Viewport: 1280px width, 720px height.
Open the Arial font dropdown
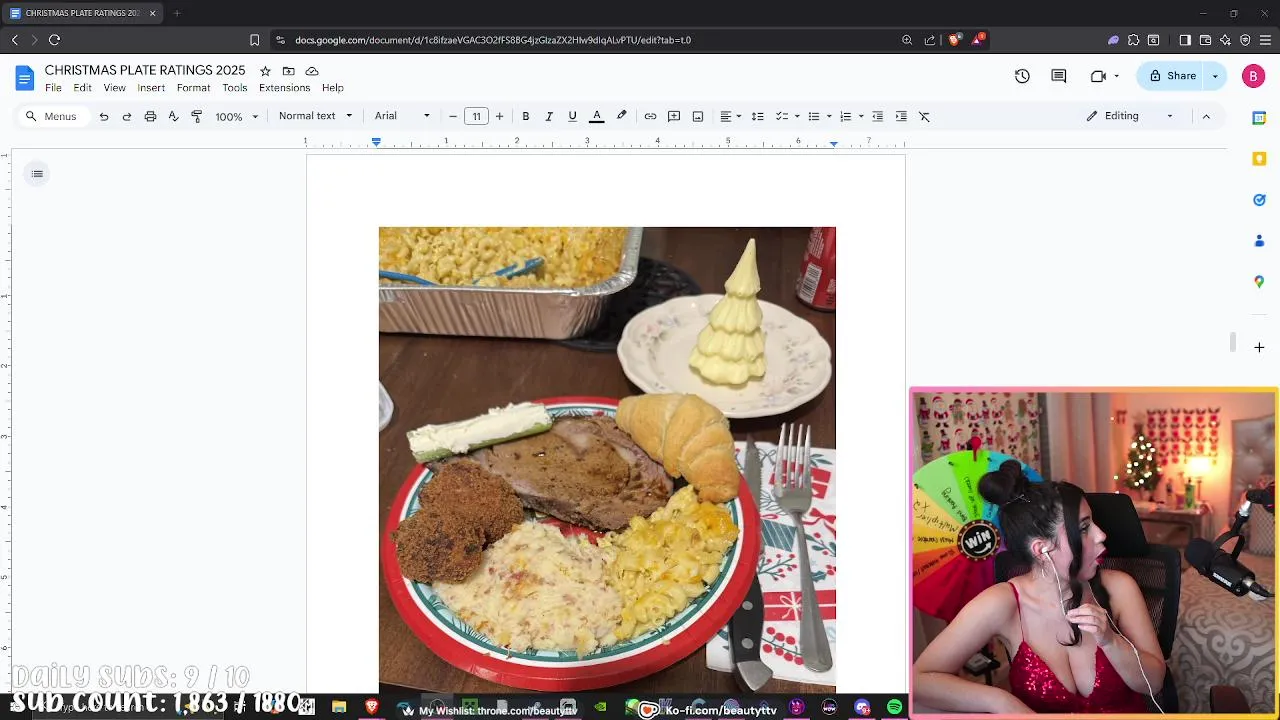pyautogui.click(x=402, y=116)
